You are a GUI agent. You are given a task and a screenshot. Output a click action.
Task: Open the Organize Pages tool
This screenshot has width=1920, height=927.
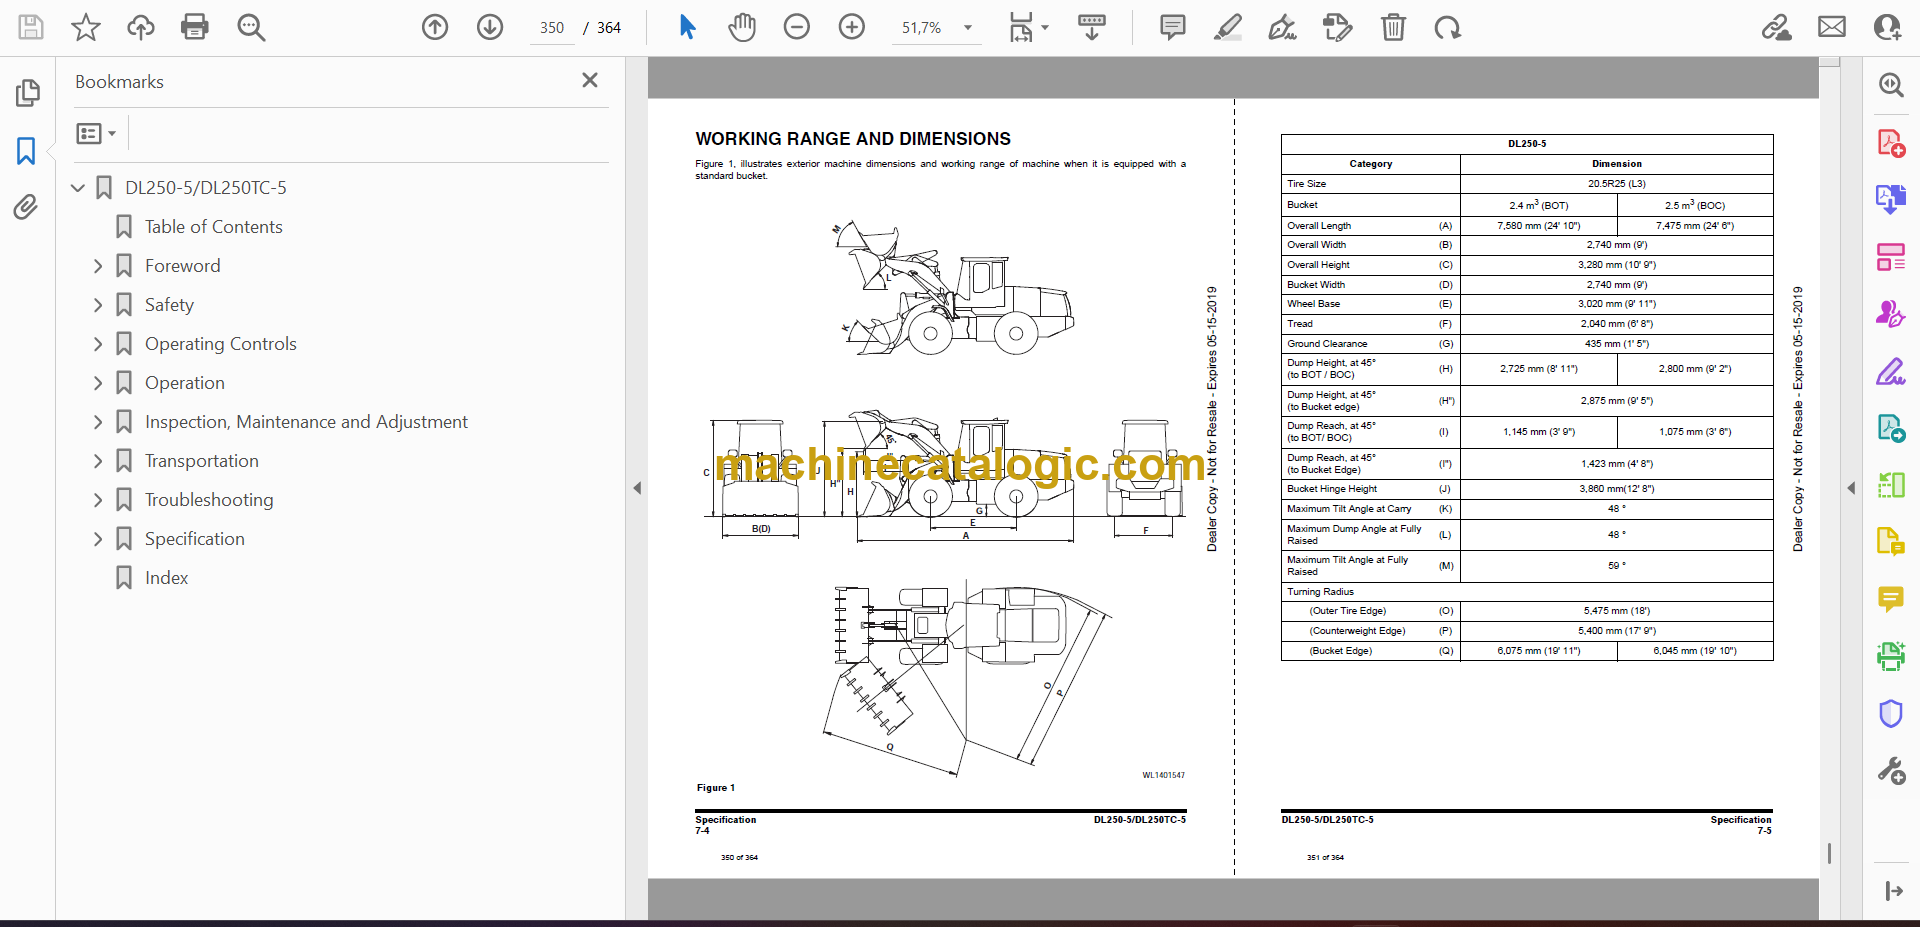(1890, 257)
